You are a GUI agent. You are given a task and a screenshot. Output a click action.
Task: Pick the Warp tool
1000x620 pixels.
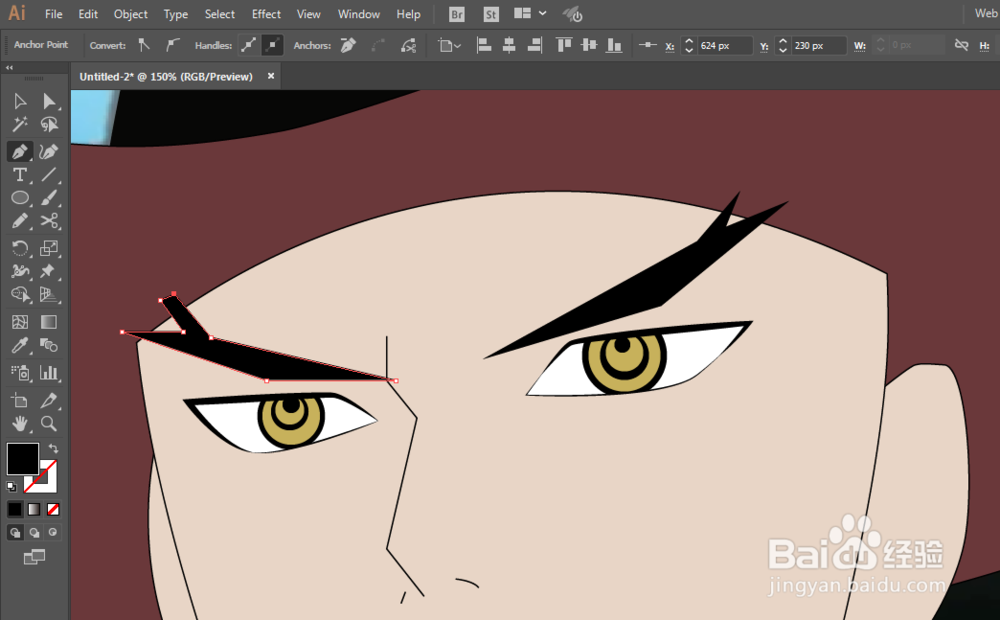click(20, 271)
